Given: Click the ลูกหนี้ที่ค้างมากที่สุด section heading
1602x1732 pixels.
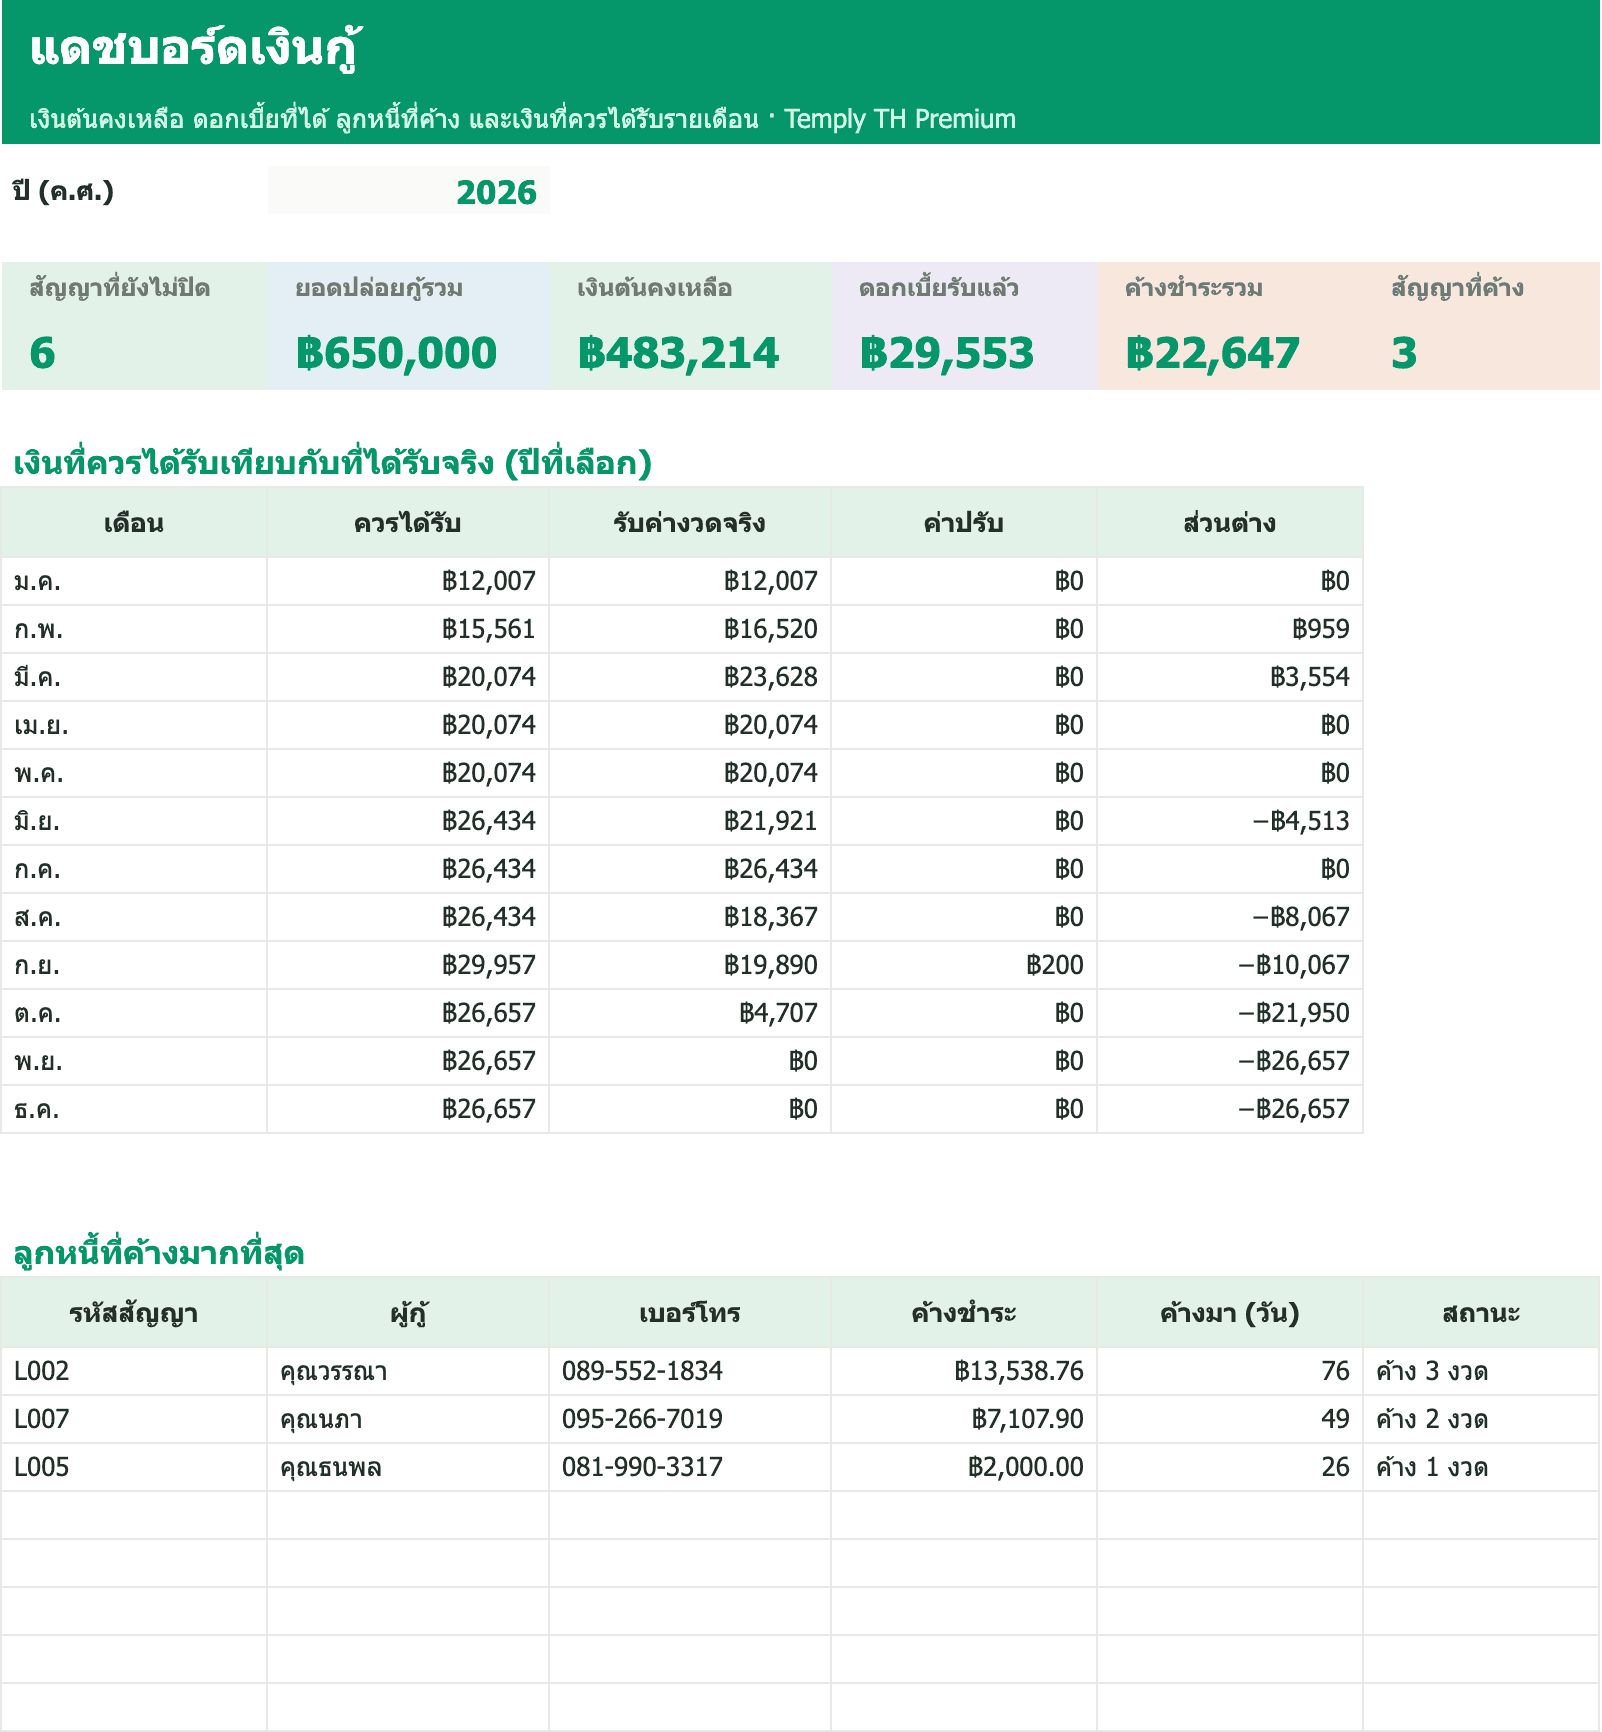Looking at the screenshot, I should click(x=158, y=1253).
